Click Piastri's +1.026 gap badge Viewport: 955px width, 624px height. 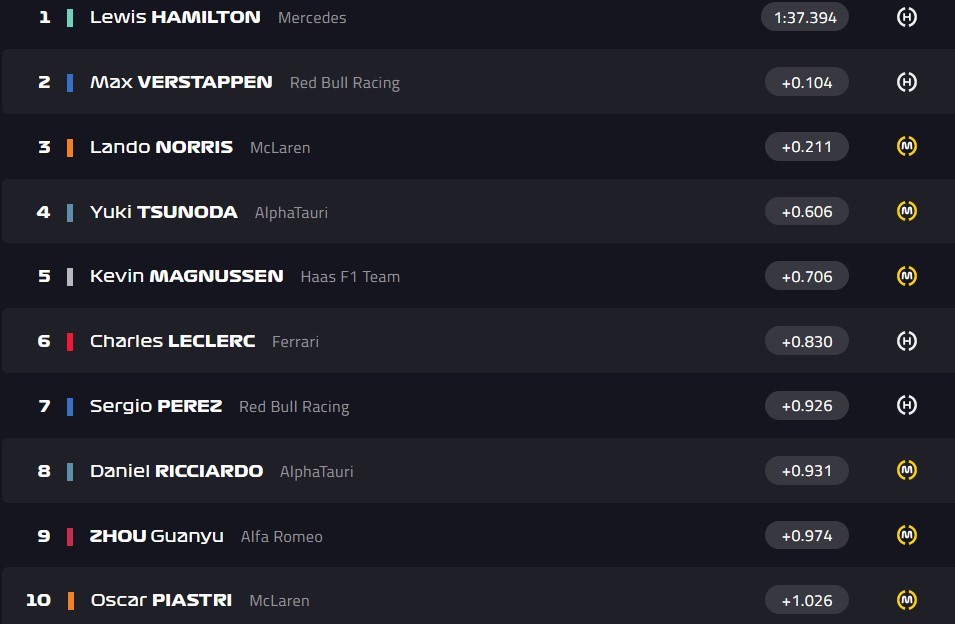tap(806, 600)
